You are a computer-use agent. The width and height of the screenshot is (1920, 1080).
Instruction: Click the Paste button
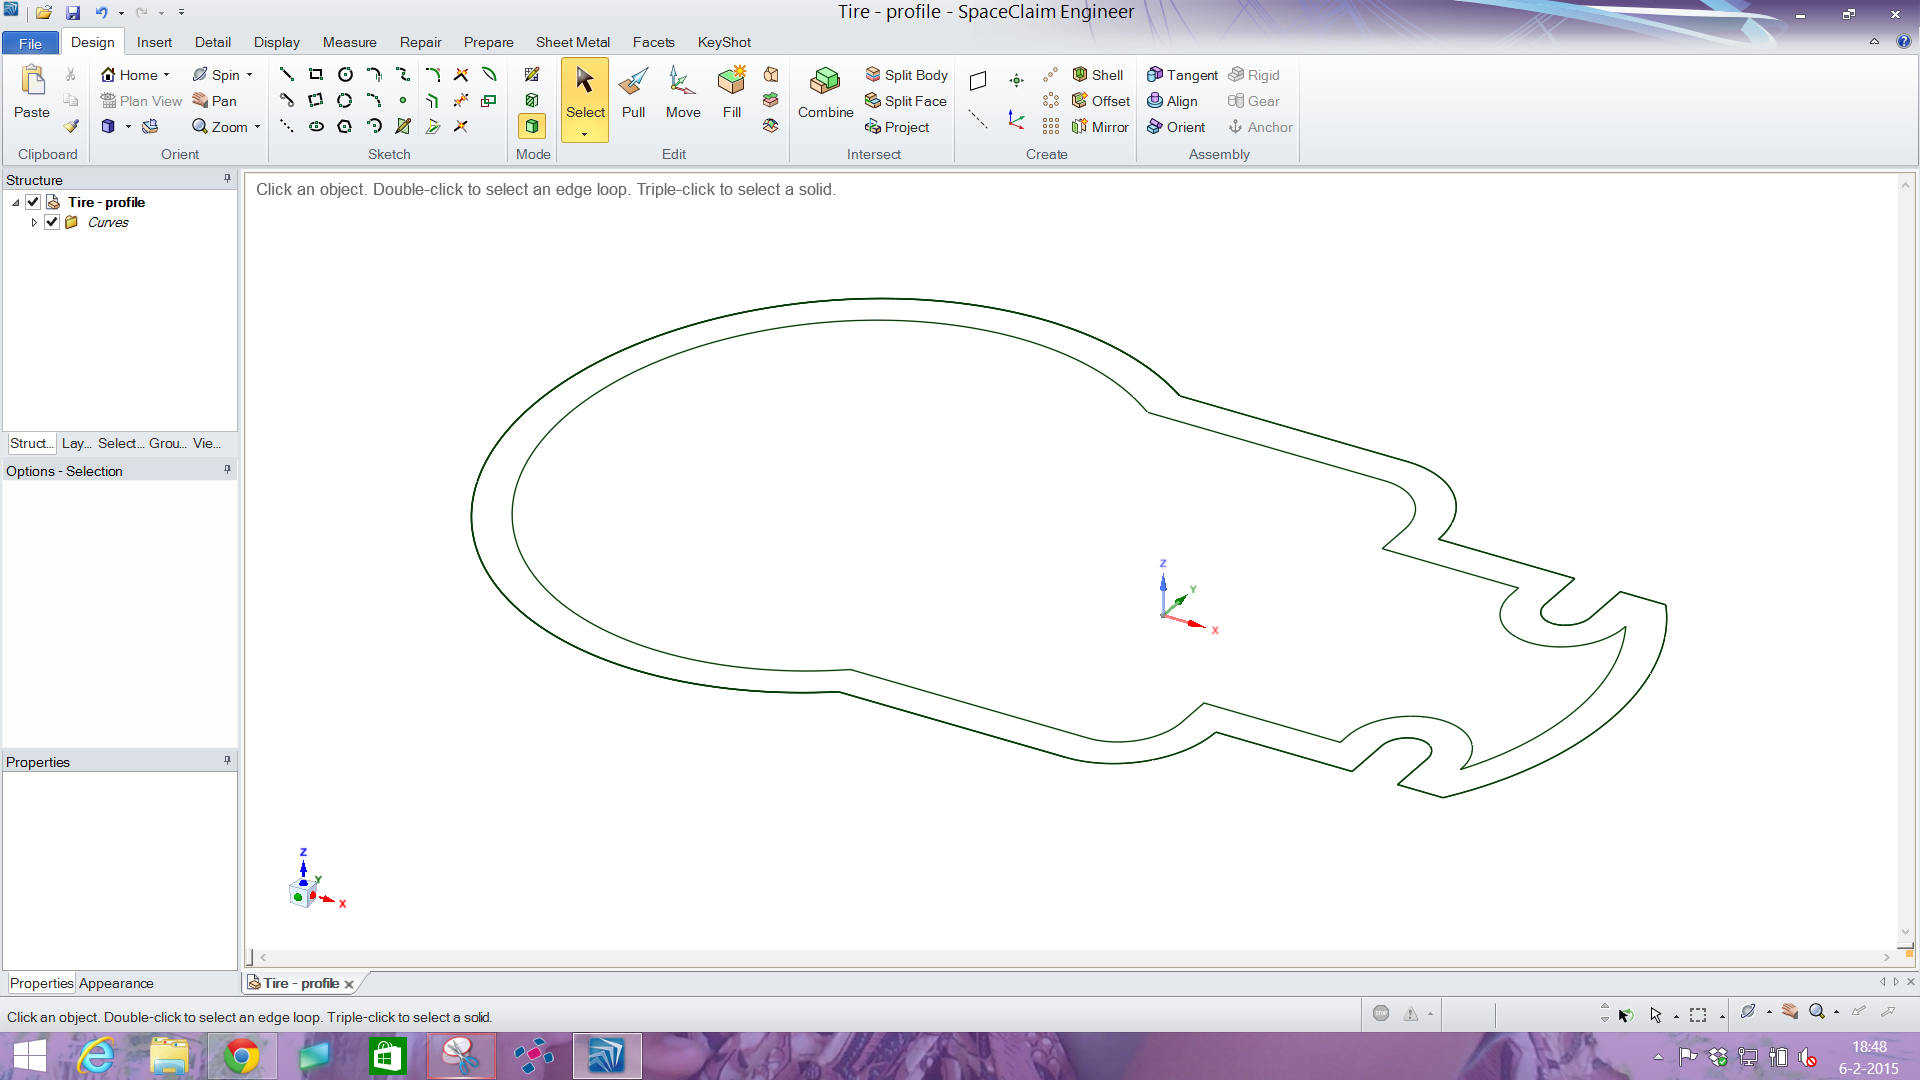pos(32,94)
